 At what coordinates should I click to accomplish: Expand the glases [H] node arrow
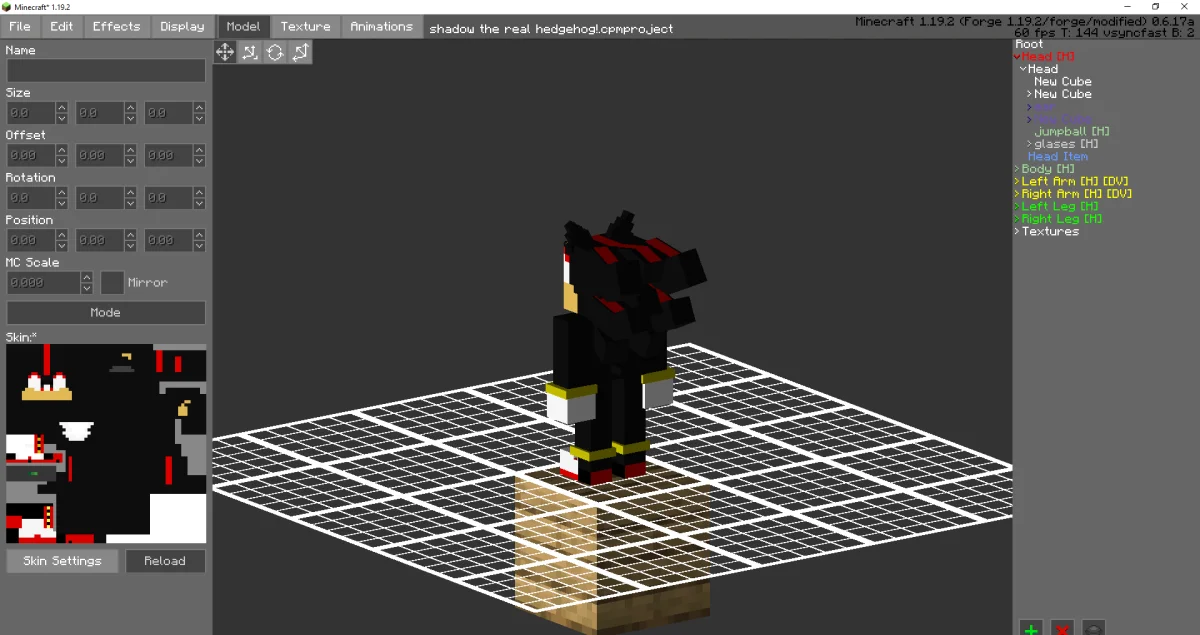[1029, 144]
